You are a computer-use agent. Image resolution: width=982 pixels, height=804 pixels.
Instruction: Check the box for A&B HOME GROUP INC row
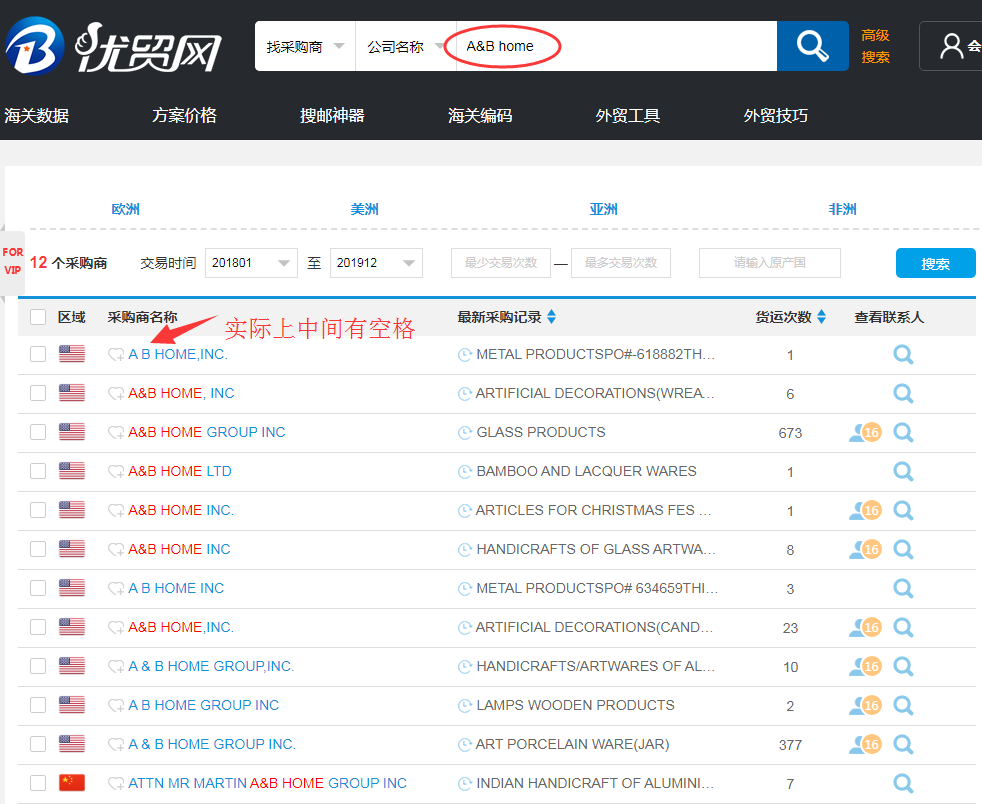(x=38, y=431)
